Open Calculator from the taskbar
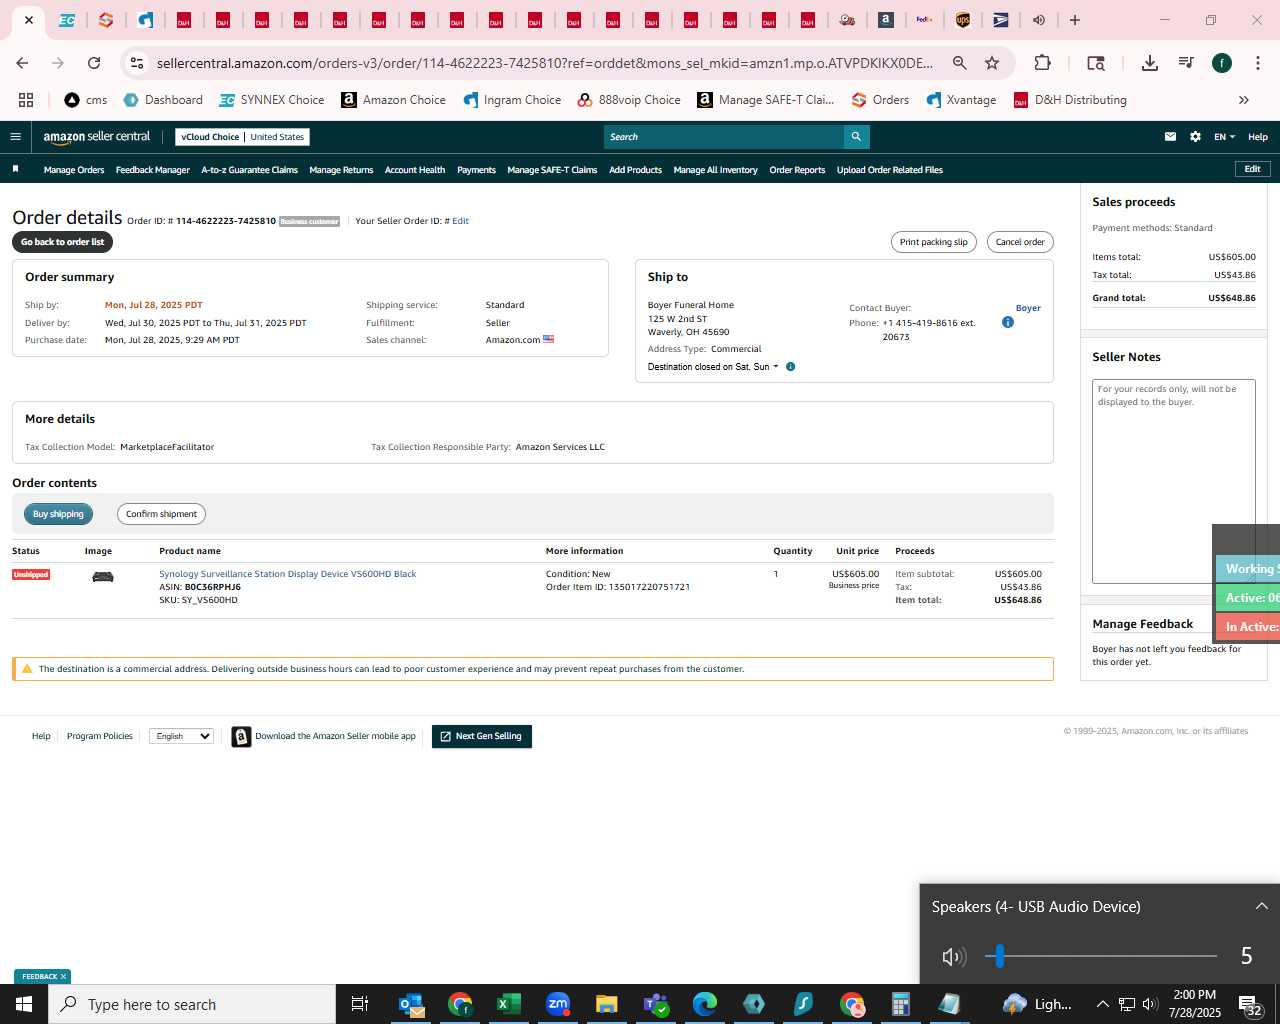1280x1024 pixels. [900, 1004]
